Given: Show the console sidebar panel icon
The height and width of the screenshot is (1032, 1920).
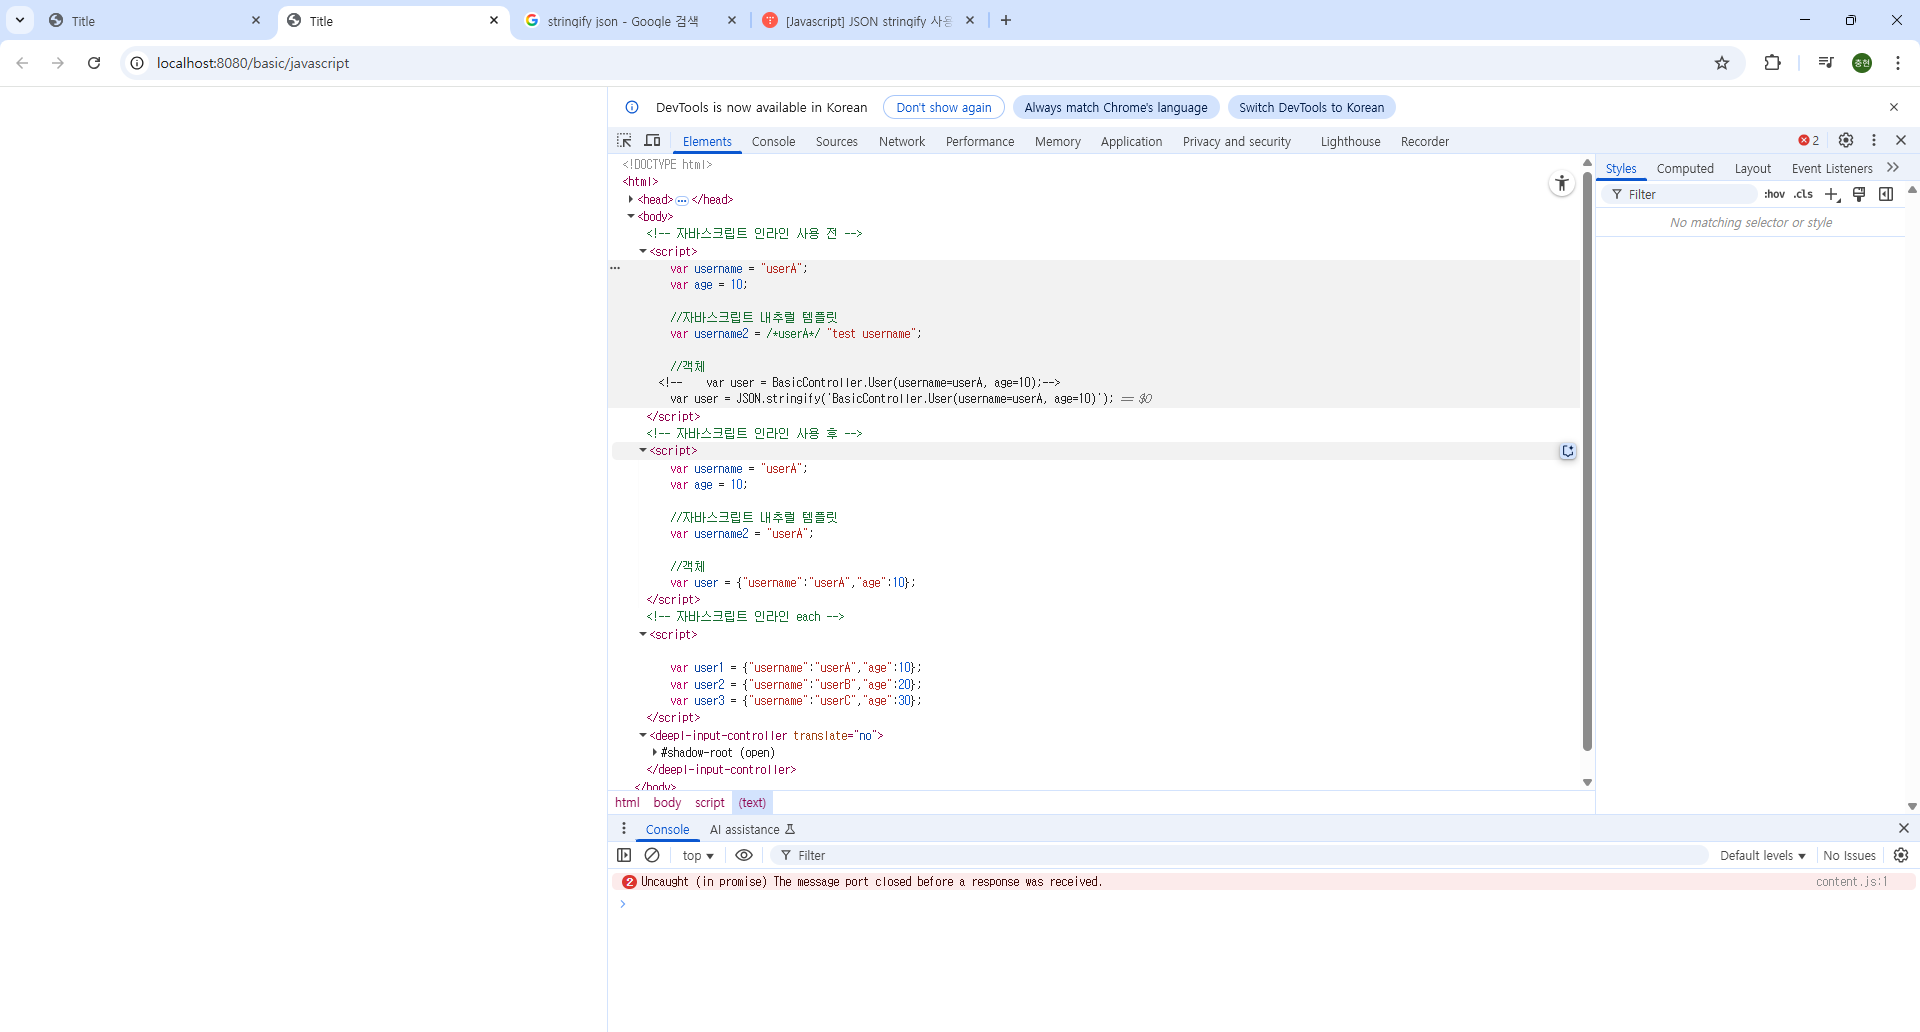Looking at the screenshot, I should click(x=624, y=855).
